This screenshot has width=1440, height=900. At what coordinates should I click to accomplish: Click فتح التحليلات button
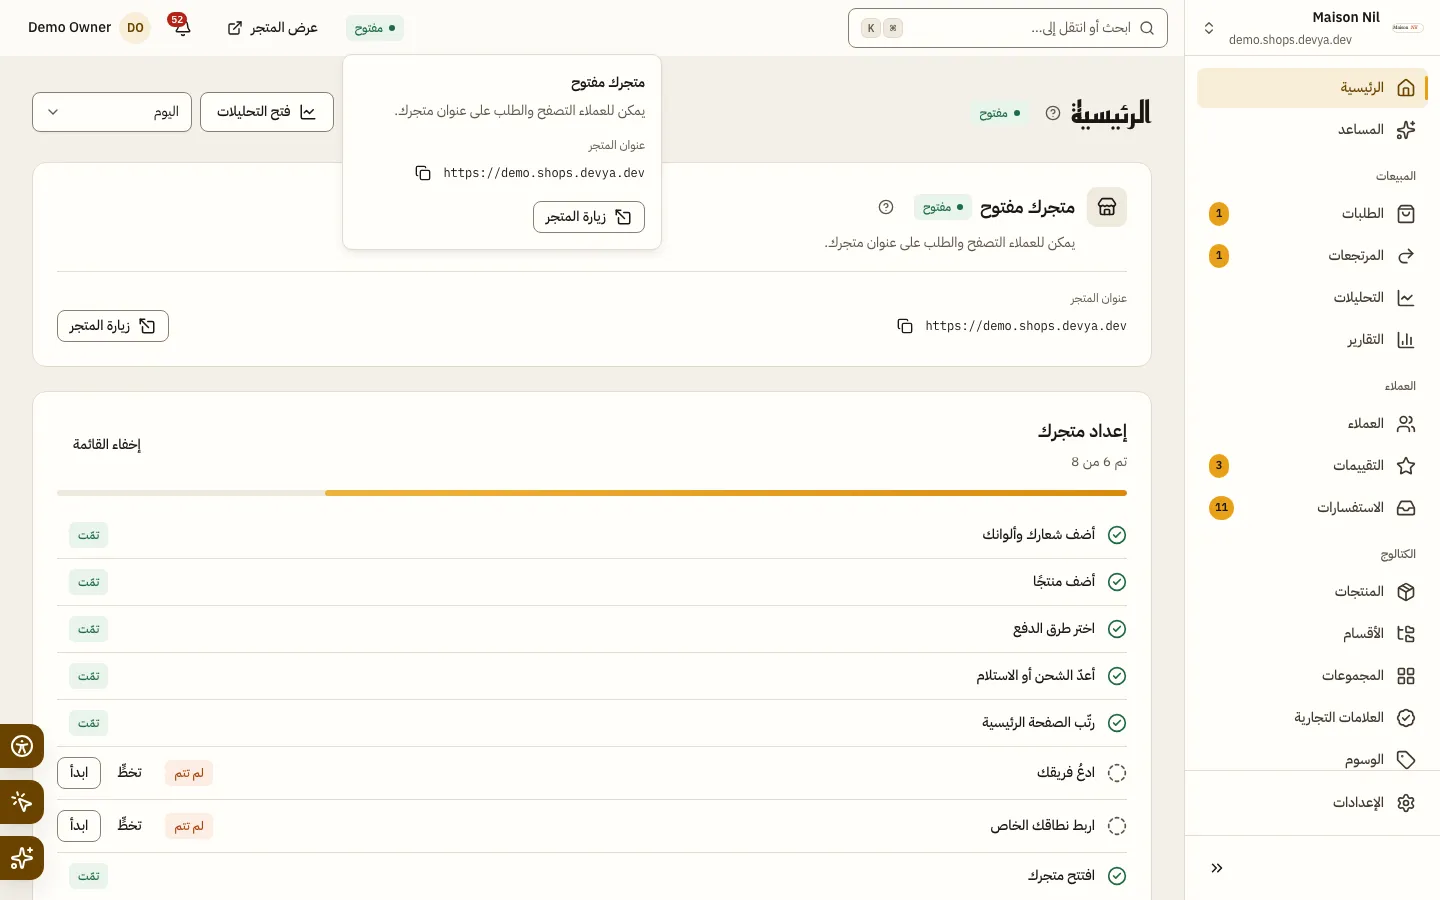pos(267,112)
